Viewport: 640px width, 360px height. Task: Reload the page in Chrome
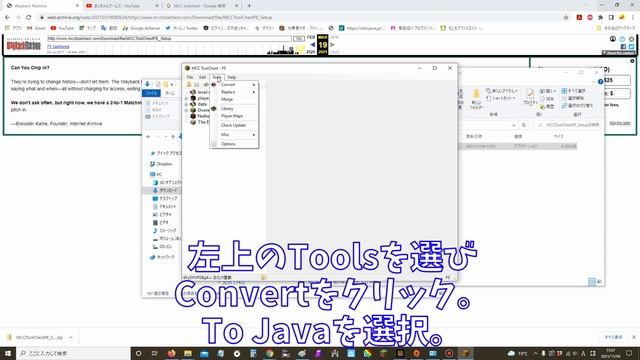coord(29,18)
